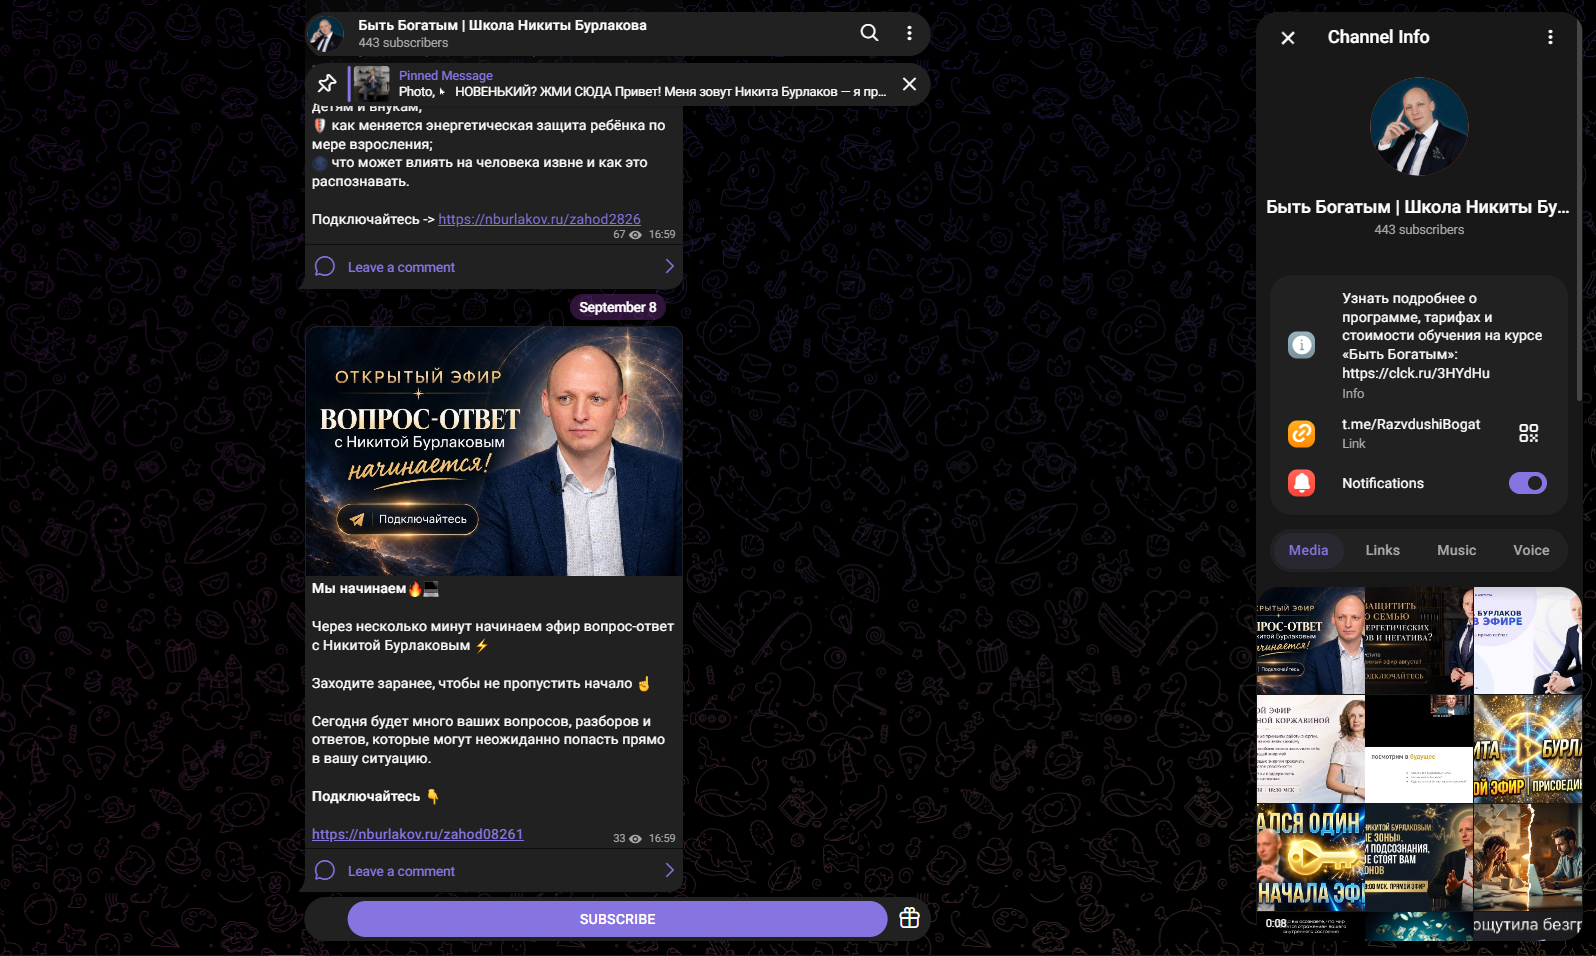Open the pinned message preview thumbnail
This screenshot has width=1596, height=956.
372,84
